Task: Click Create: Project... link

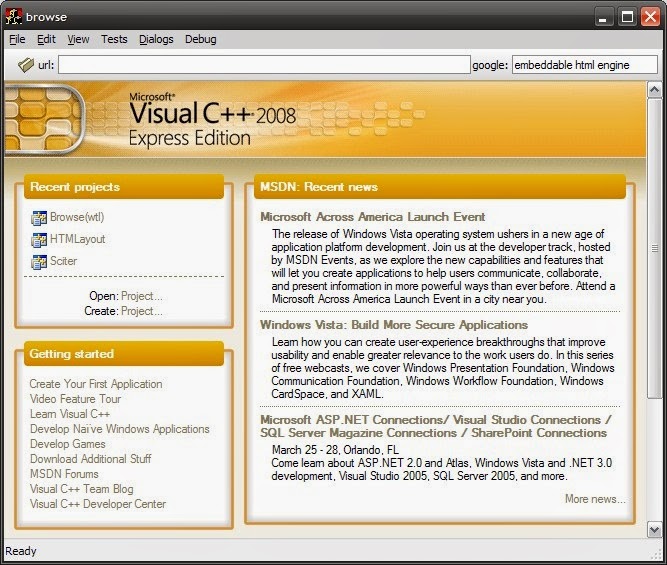Action: tap(142, 311)
